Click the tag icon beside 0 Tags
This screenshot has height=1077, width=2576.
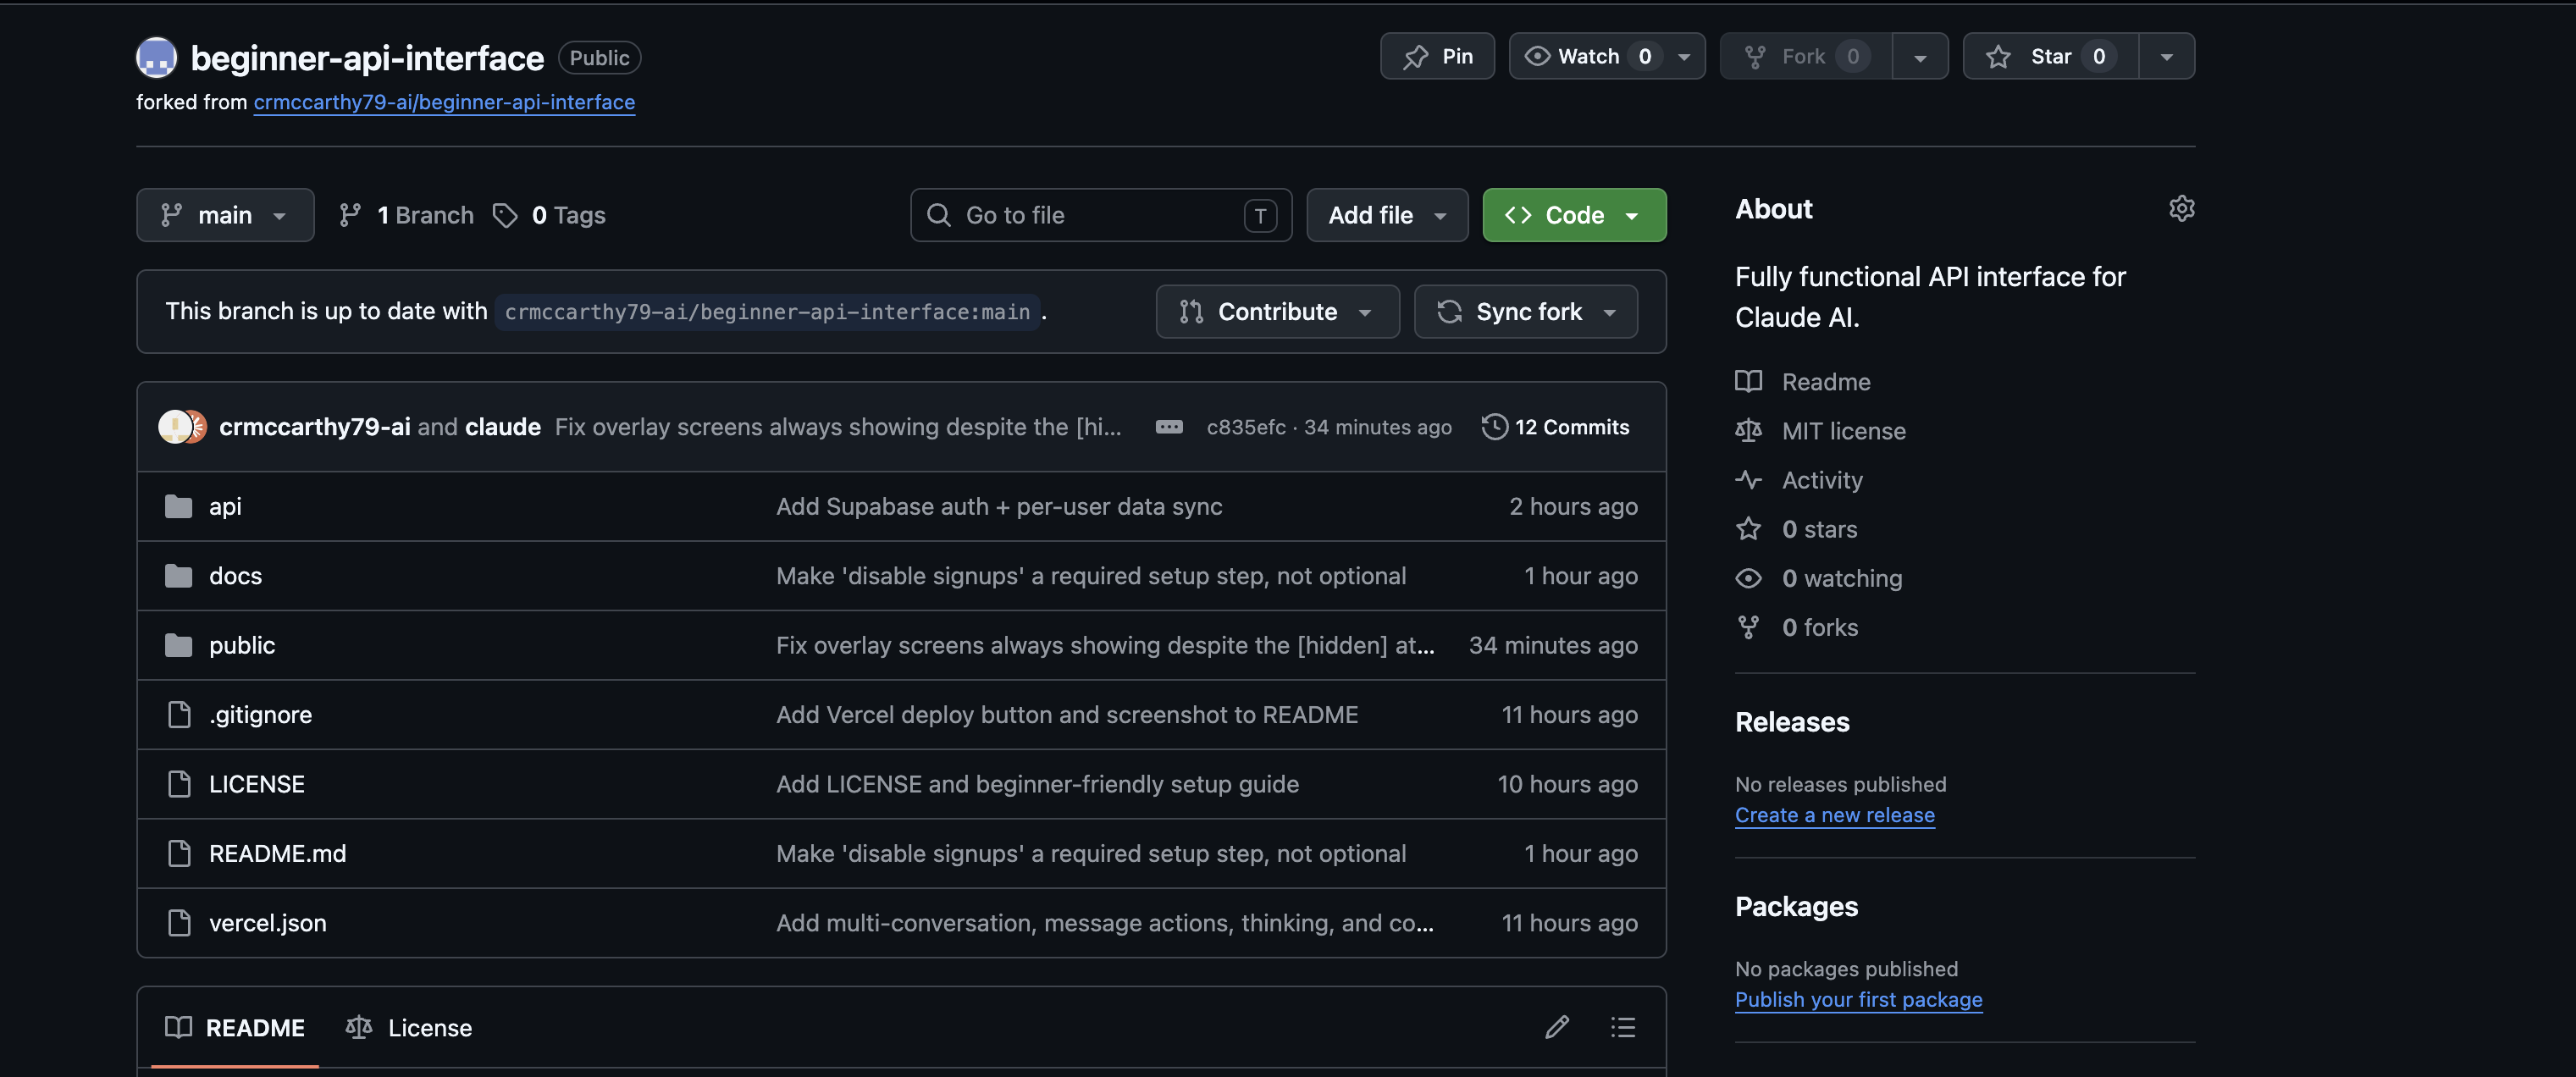pos(505,215)
